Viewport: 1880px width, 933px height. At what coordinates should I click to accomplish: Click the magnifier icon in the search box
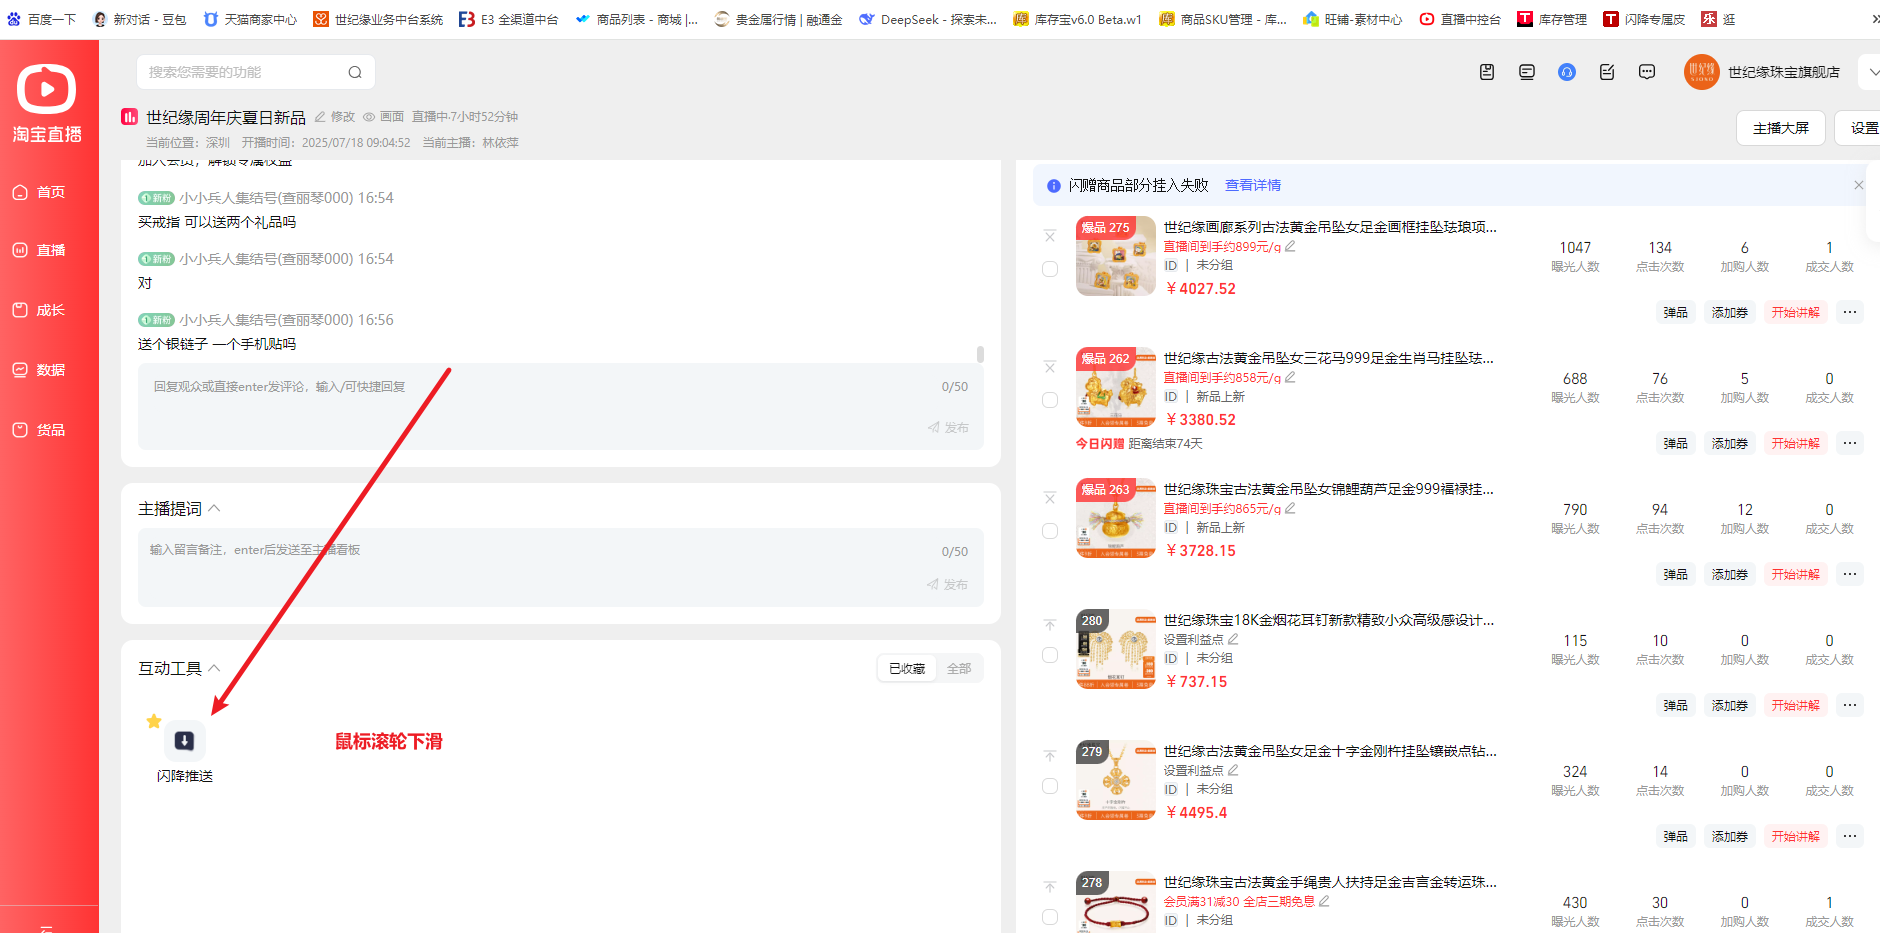point(355,72)
